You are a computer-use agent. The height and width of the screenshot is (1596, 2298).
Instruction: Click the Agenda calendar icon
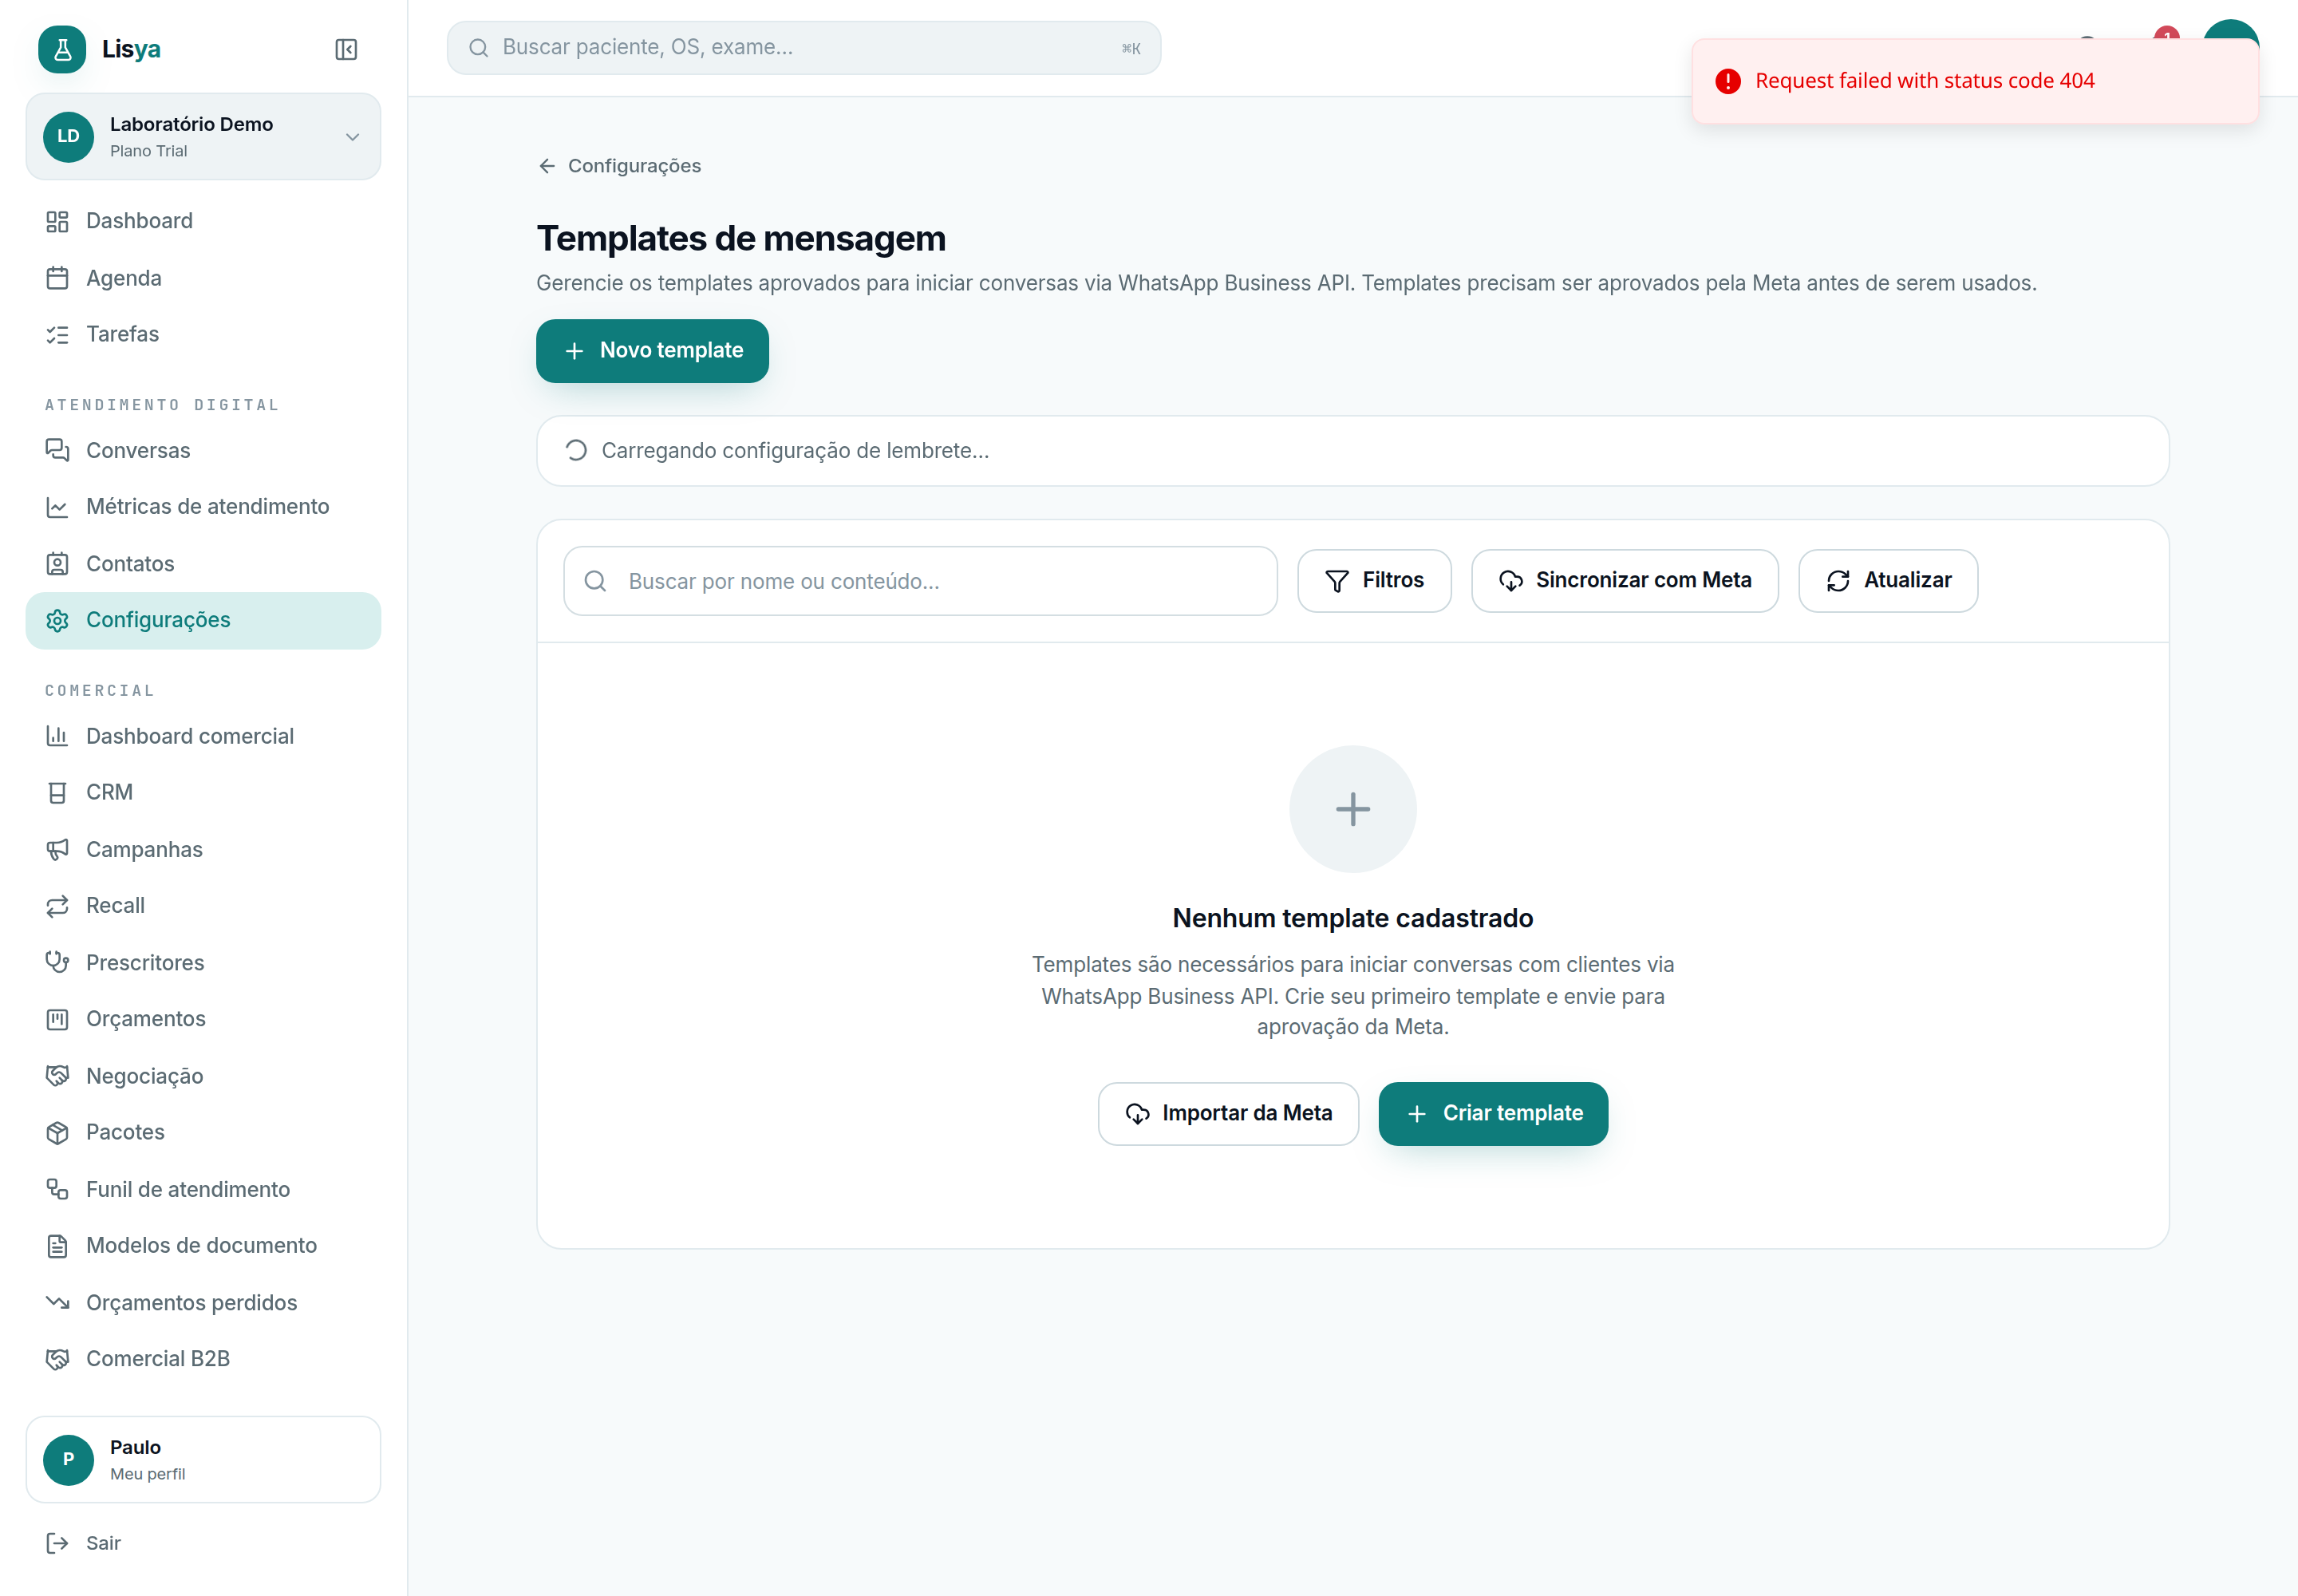coord(57,278)
